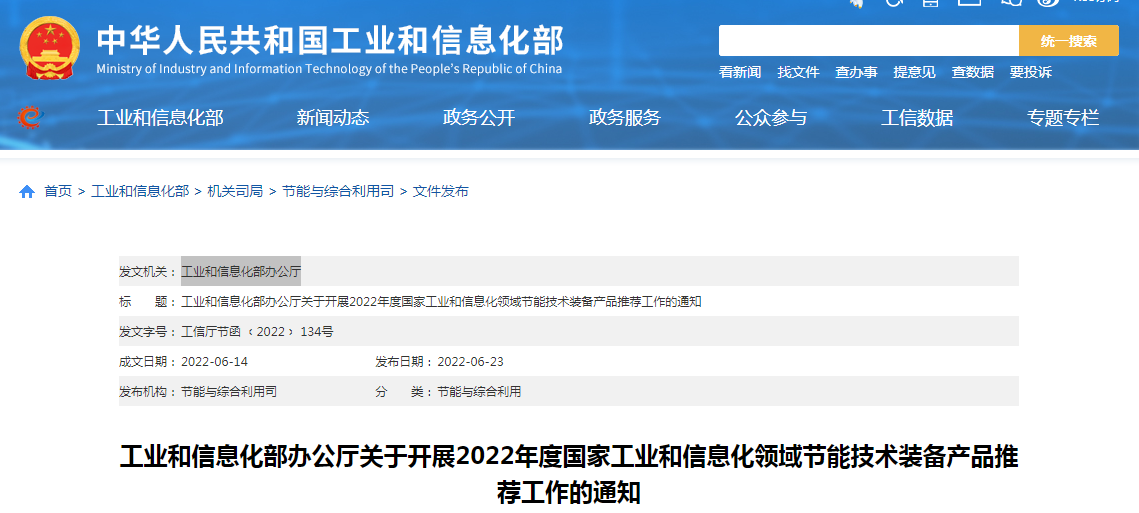Open the 工信数据 nav menu

click(x=917, y=118)
